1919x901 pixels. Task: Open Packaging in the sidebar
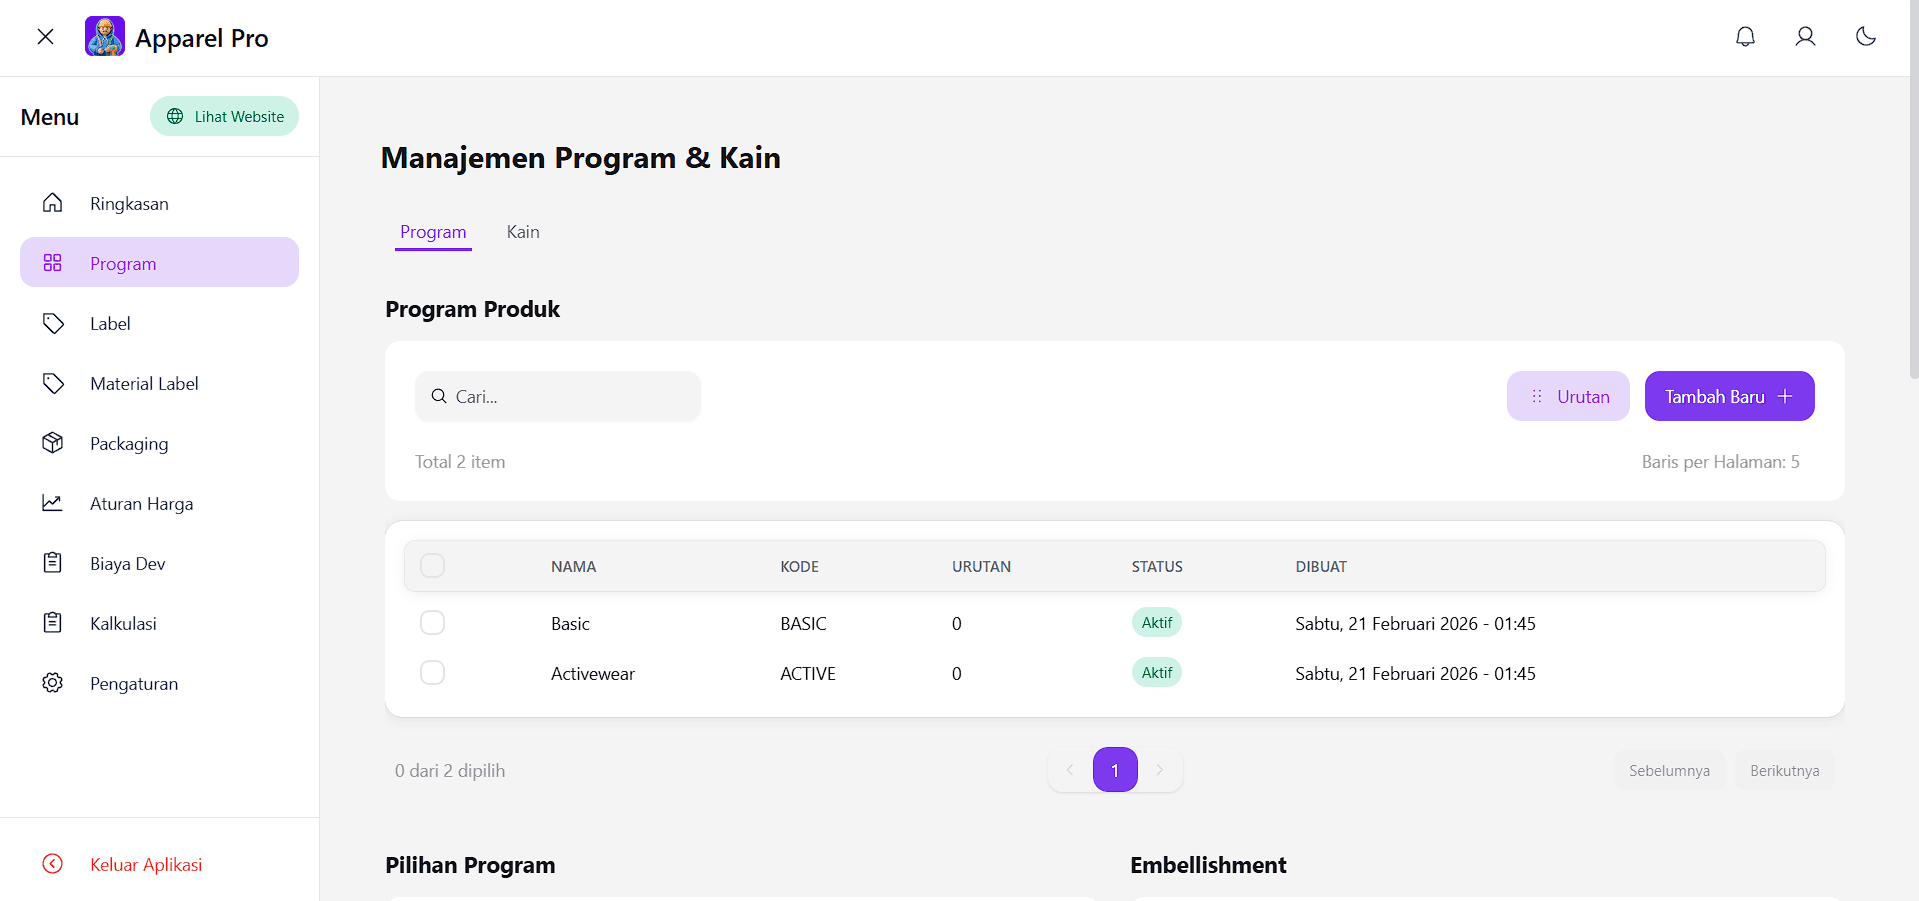pyautogui.click(x=159, y=443)
